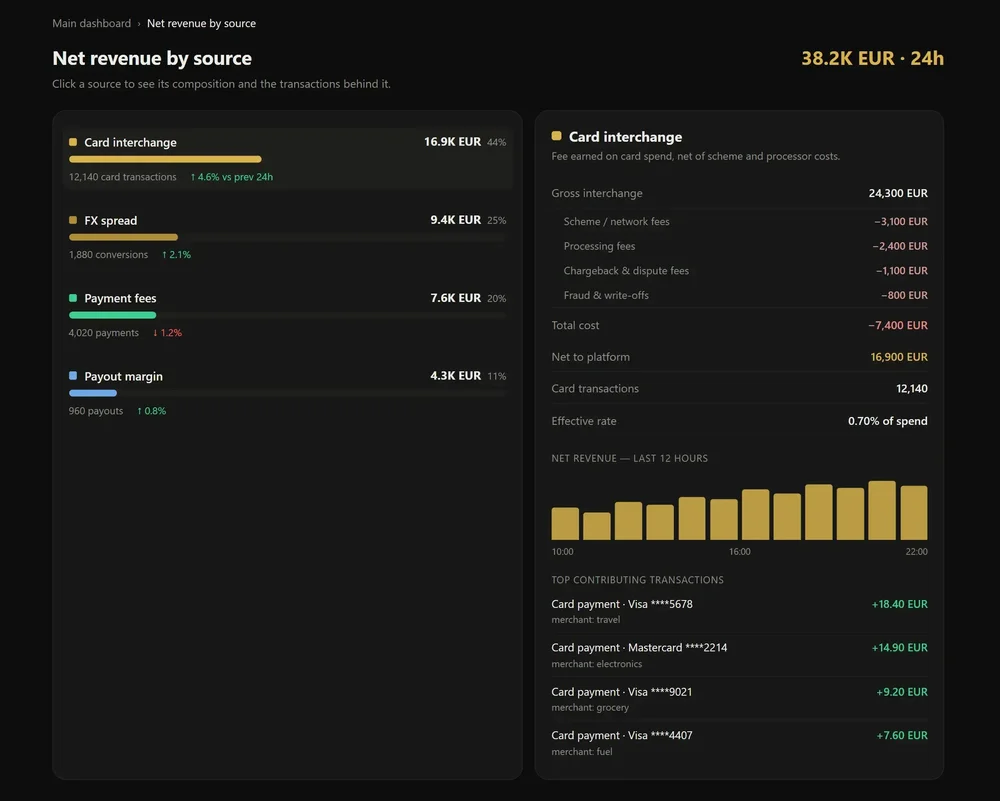This screenshot has width=1000, height=801.
Task: Click 'TOP CONTRIBUTING TRANSACTIONS' heading
Action: pos(637,580)
